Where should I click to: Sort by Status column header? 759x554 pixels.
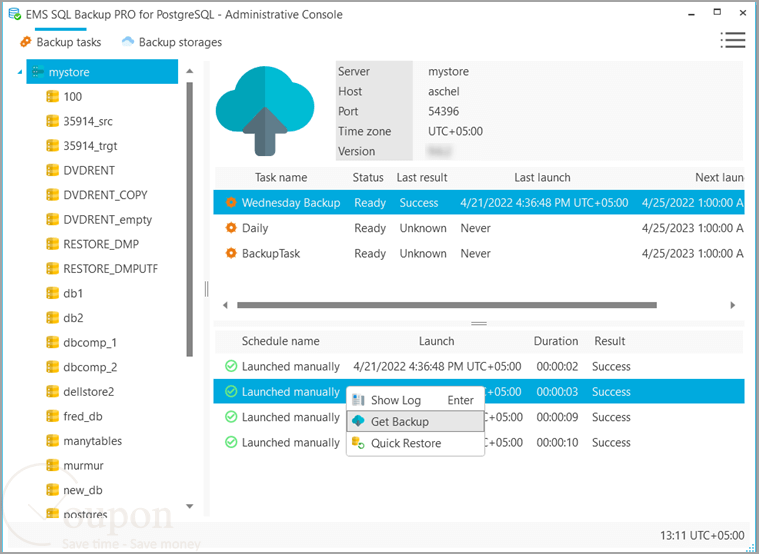[x=368, y=178]
